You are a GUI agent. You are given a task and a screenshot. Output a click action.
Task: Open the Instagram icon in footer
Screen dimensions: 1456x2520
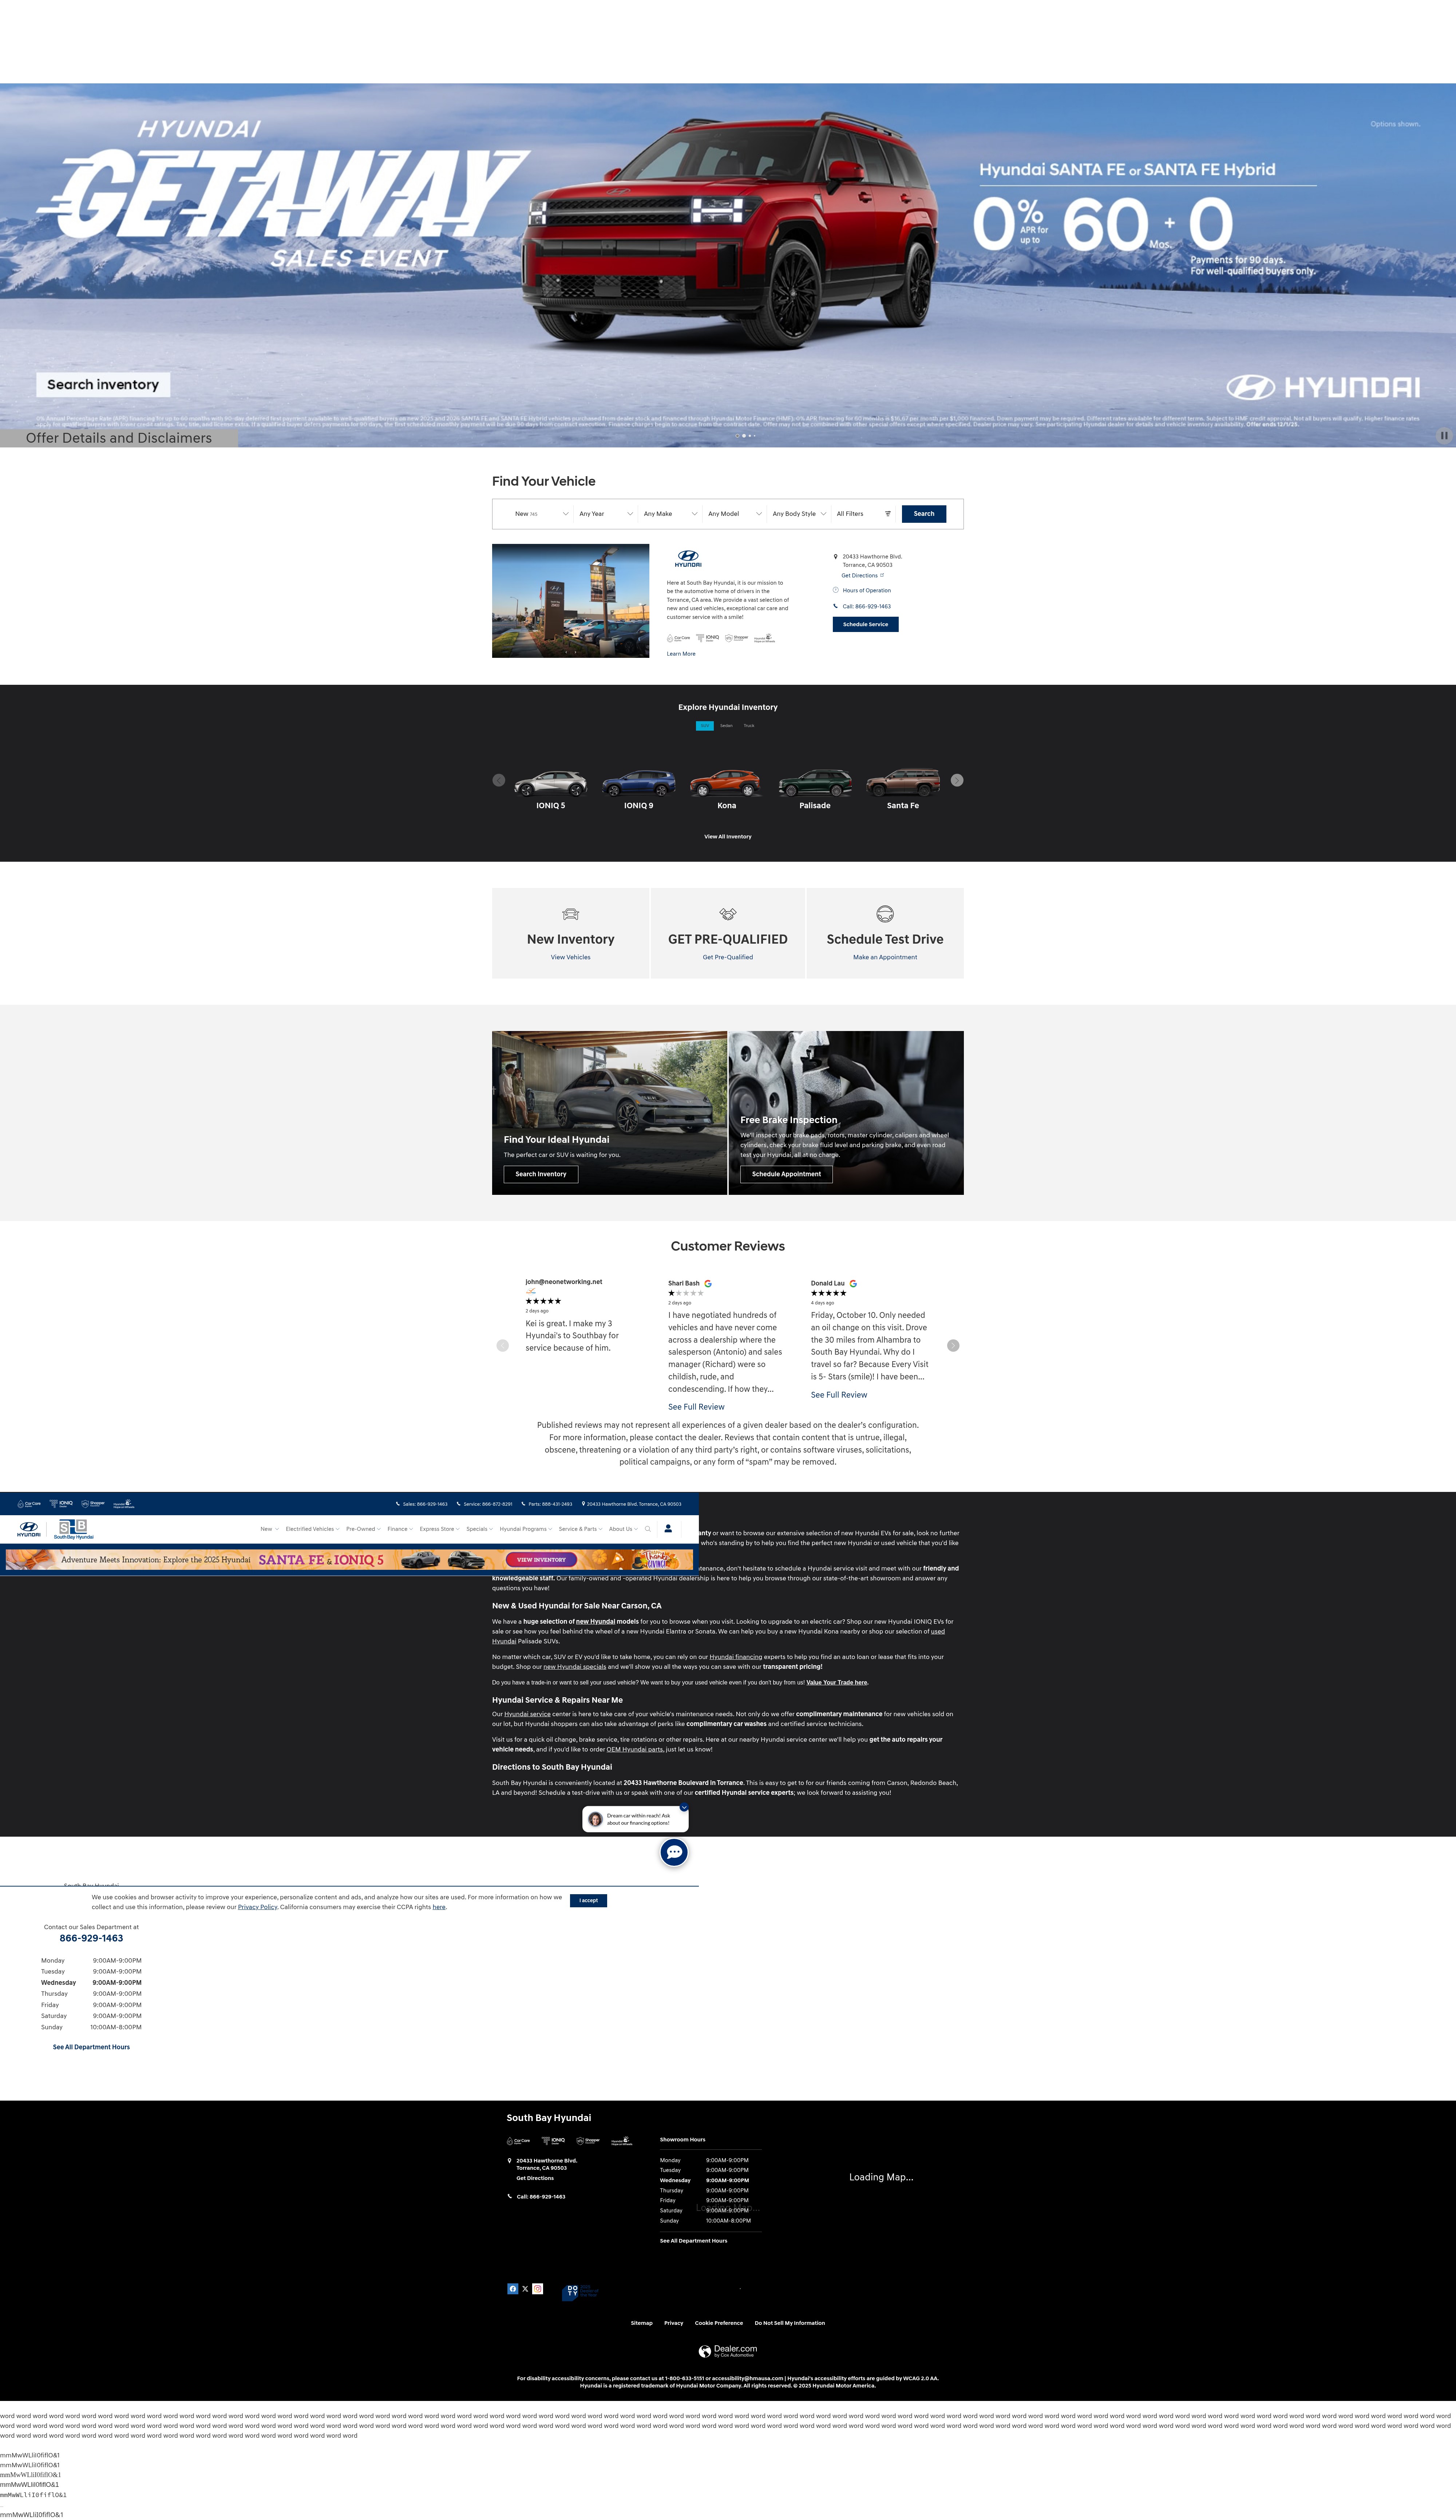[538, 2289]
